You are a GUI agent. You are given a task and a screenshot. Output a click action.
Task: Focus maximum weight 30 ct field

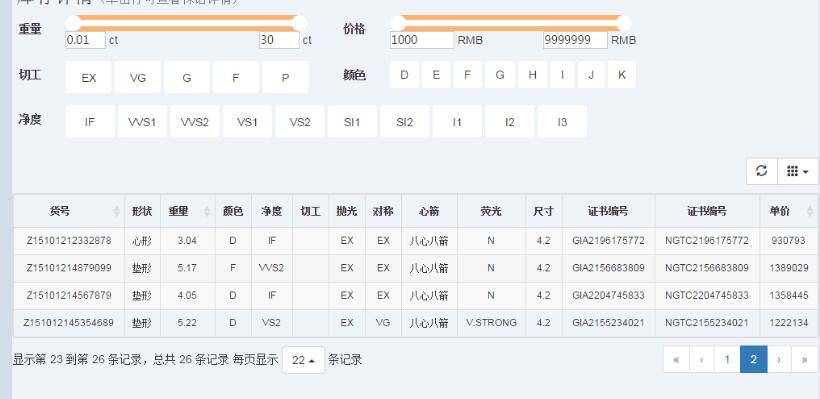tap(279, 40)
